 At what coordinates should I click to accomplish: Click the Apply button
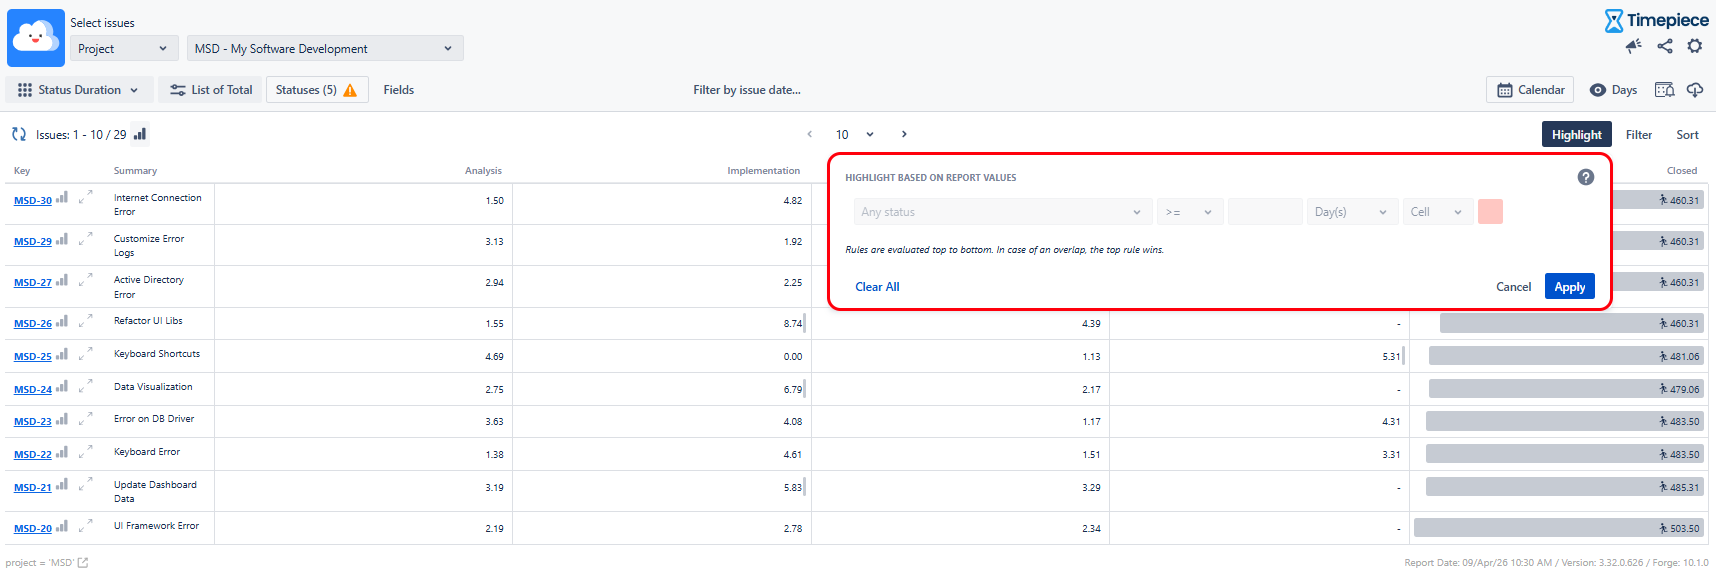click(x=1569, y=287)
